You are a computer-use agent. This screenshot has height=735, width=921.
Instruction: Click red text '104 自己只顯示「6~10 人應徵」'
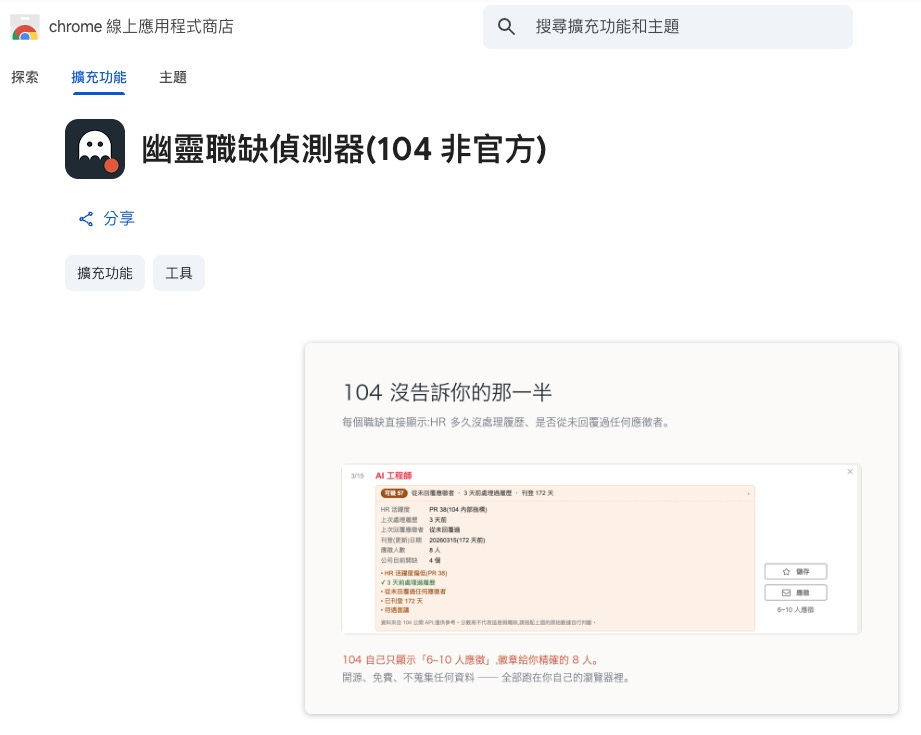(417, 660)
